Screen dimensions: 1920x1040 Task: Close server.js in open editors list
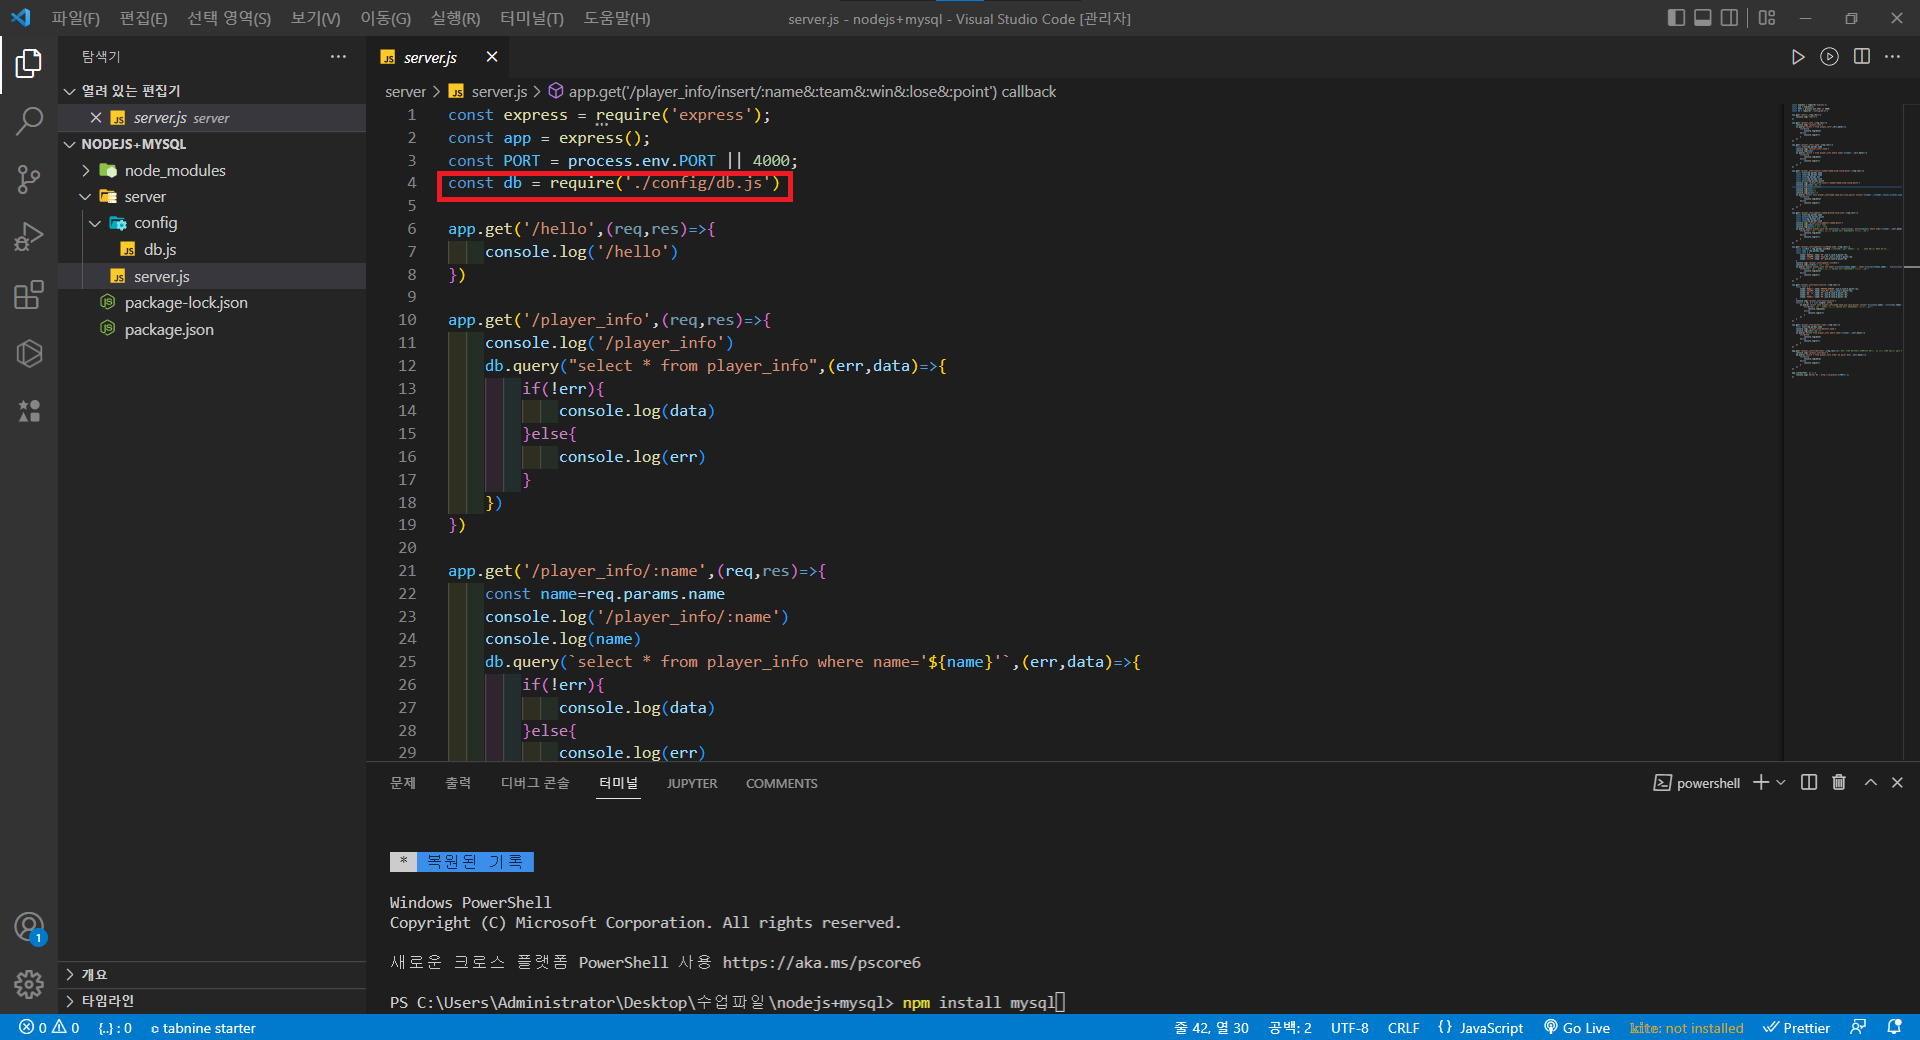click(96, 118)
